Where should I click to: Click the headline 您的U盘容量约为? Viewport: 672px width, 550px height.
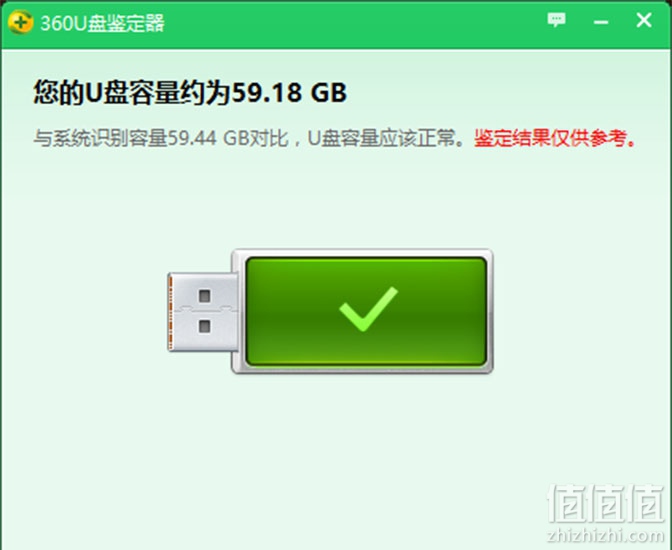point(133,92)
